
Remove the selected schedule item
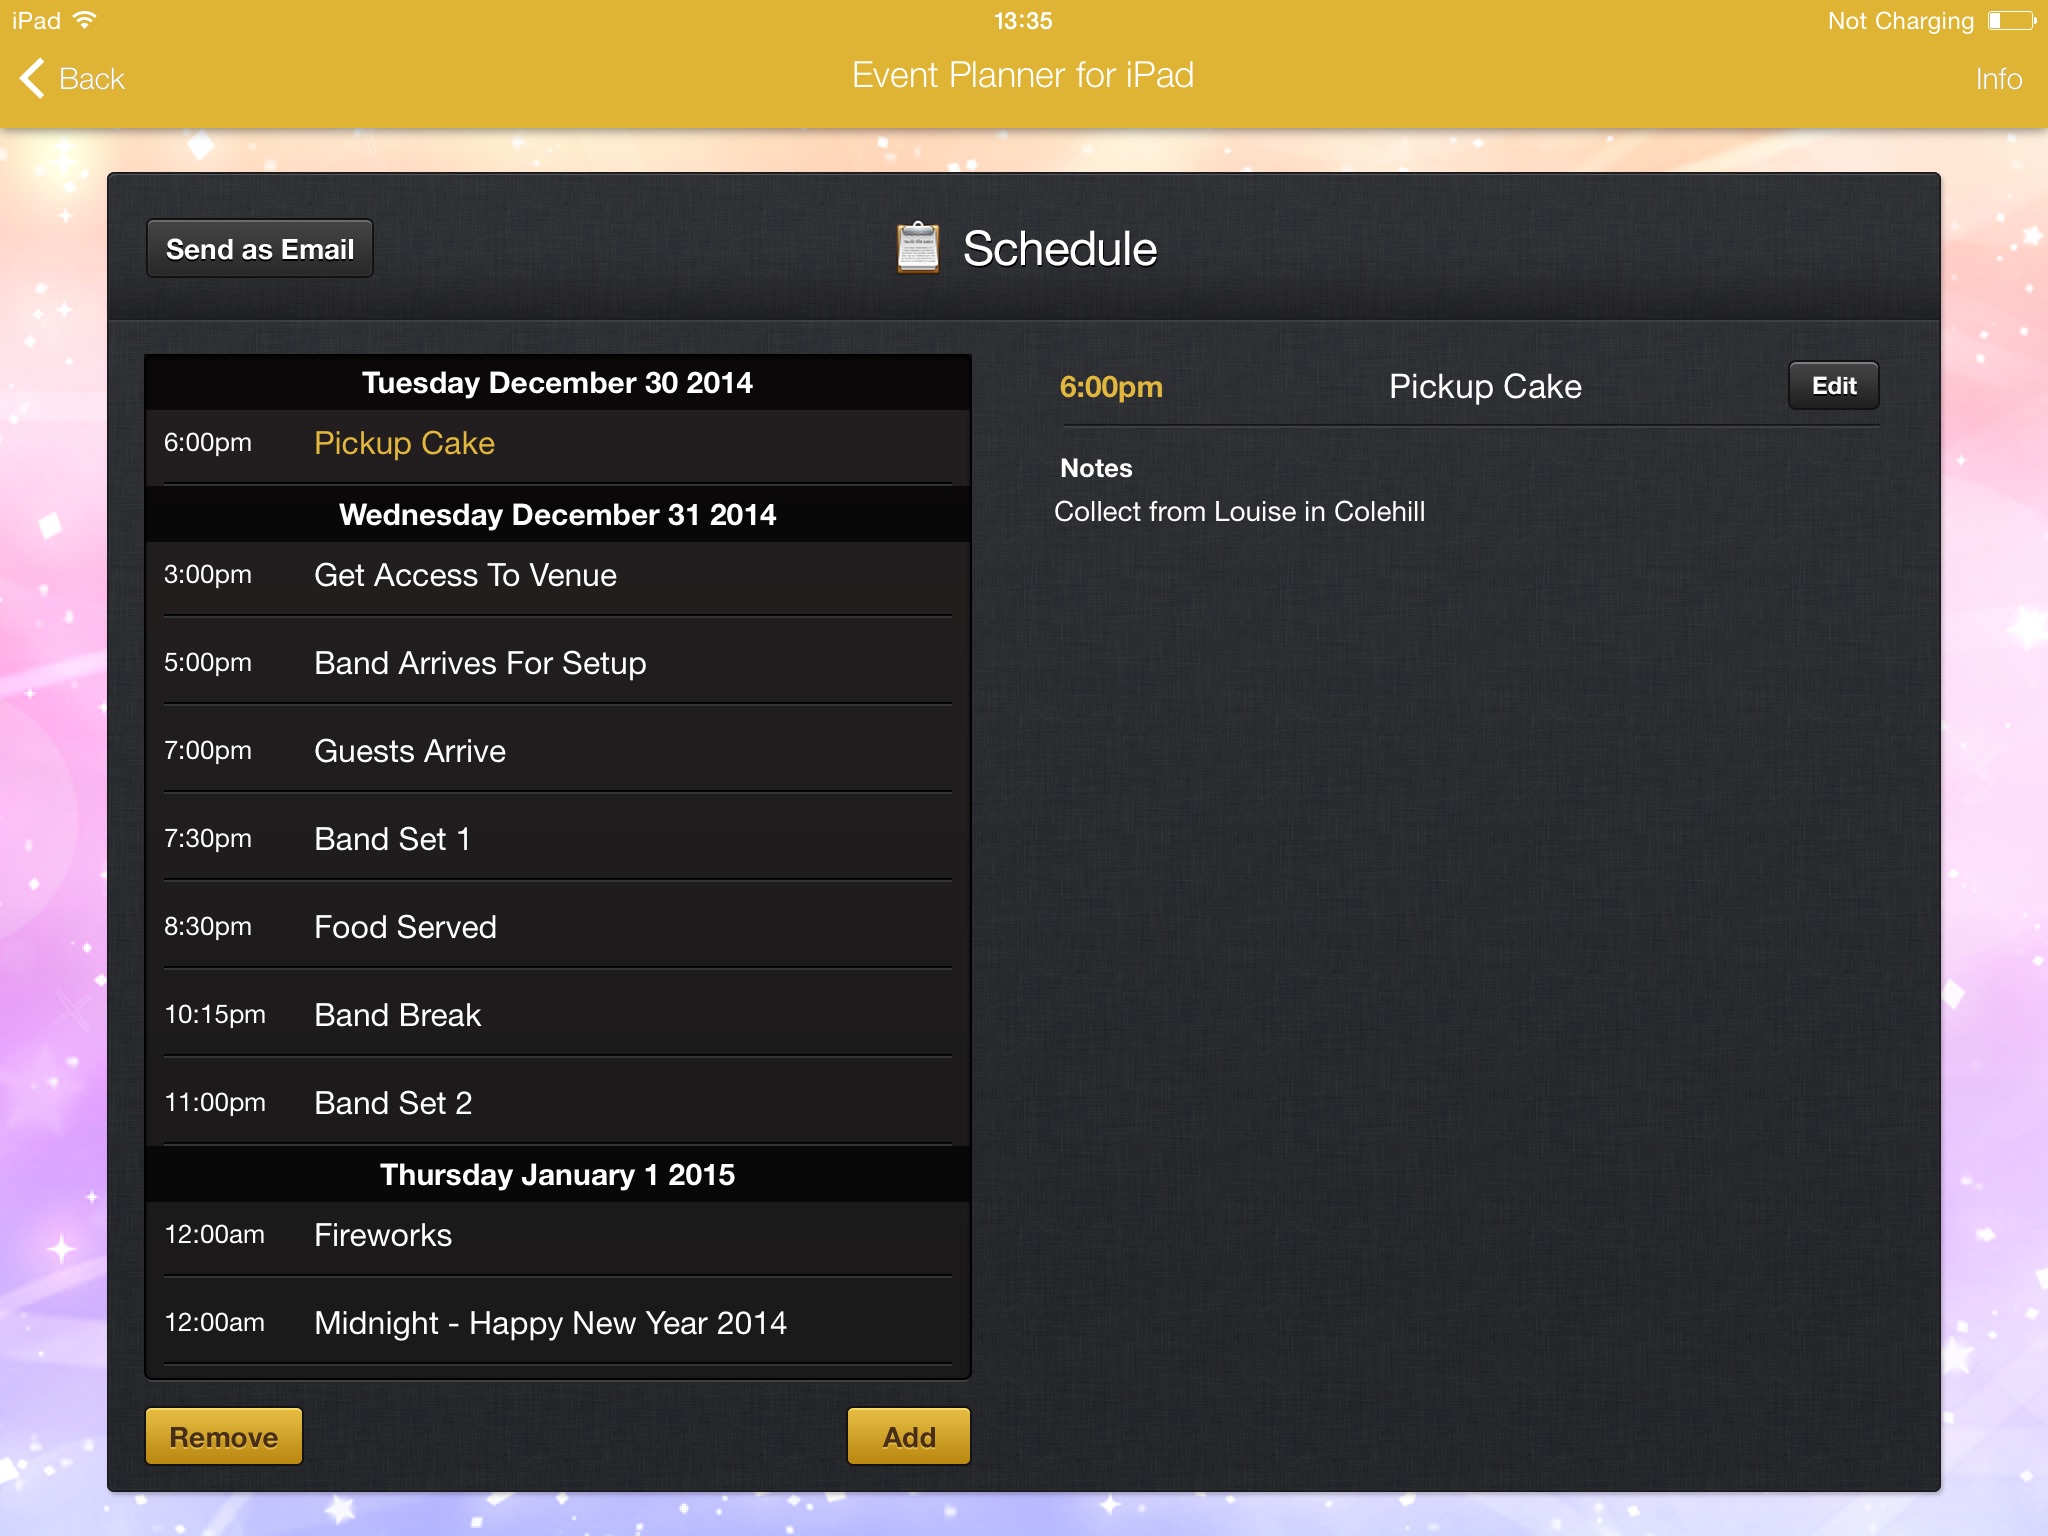point(223,1436)
